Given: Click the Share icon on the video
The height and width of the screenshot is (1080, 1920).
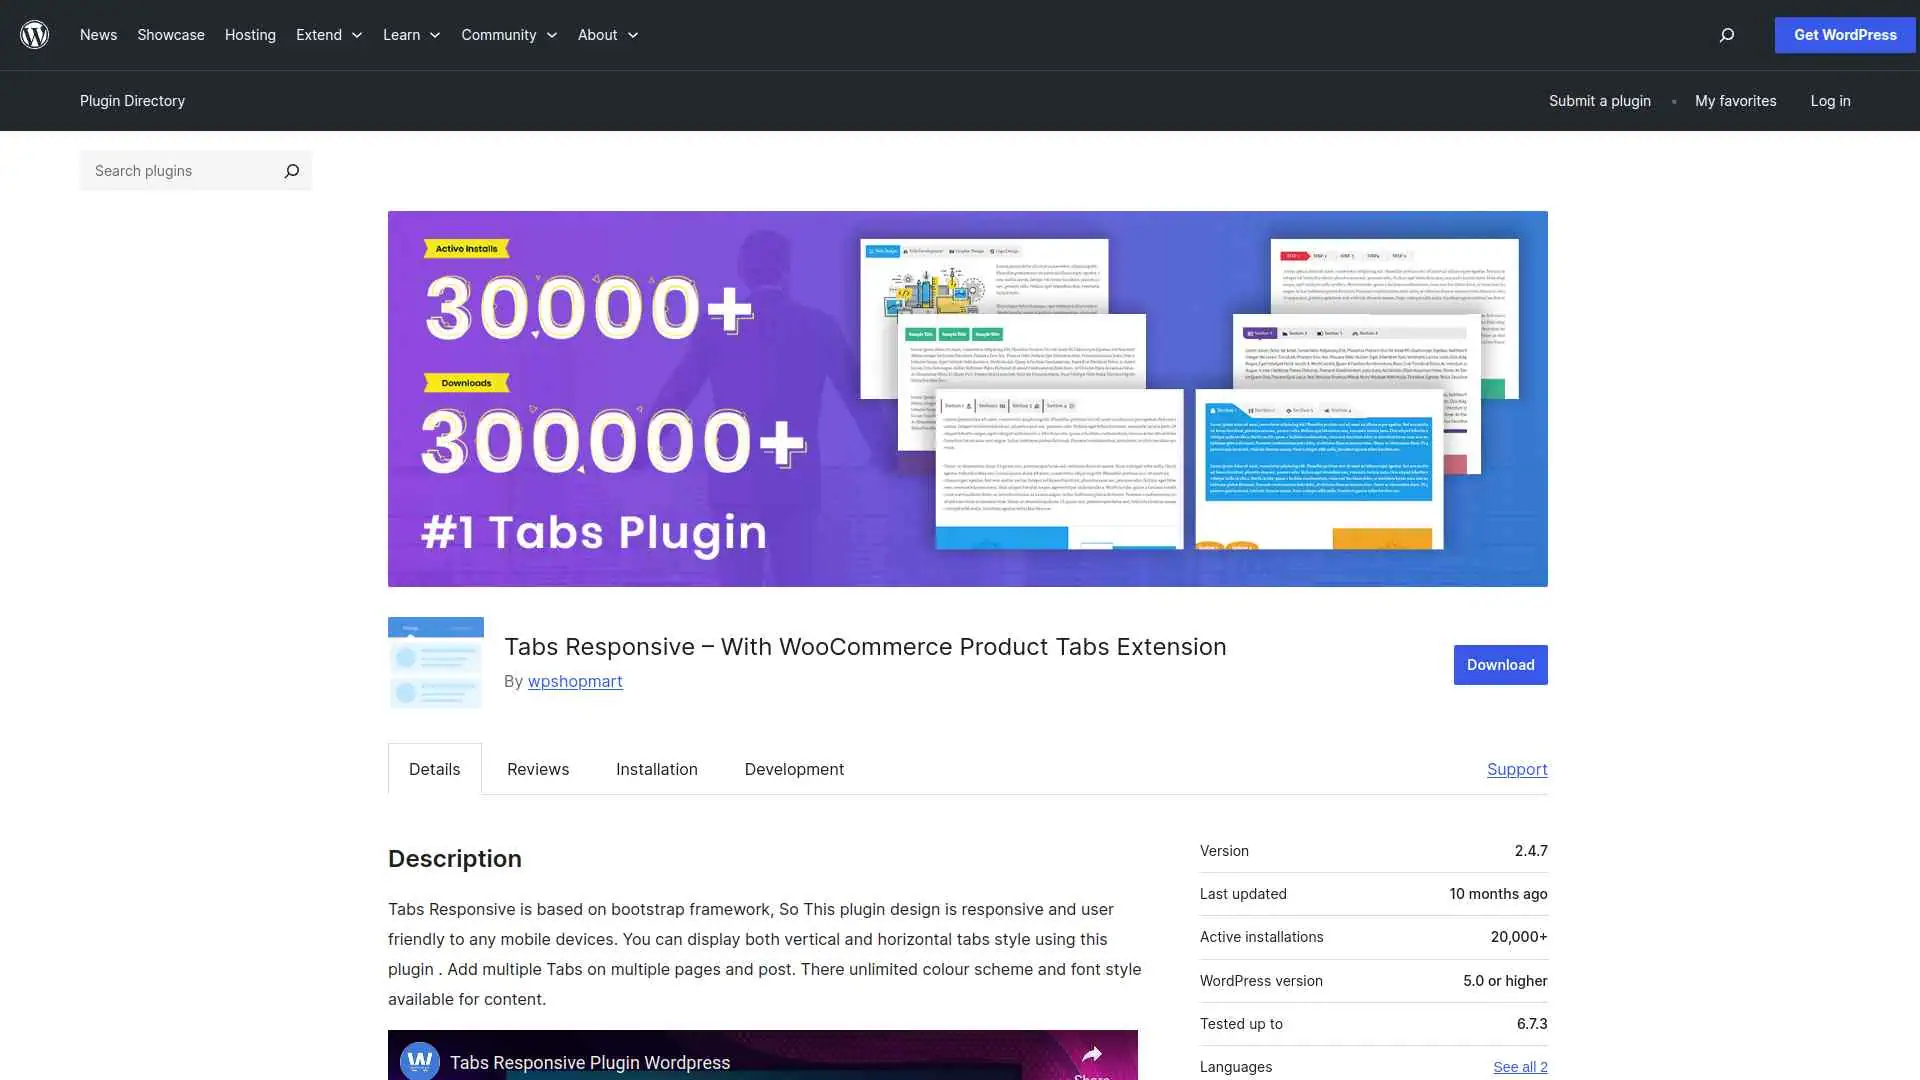Looking at the screenshot, I should click(x=1093, y=1054).
